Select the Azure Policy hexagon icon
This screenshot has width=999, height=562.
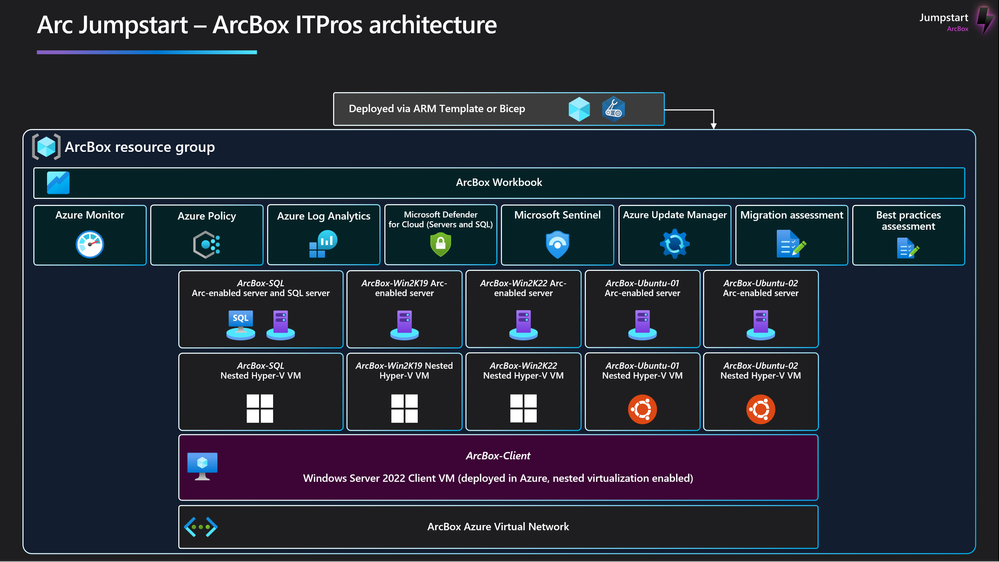206,245
